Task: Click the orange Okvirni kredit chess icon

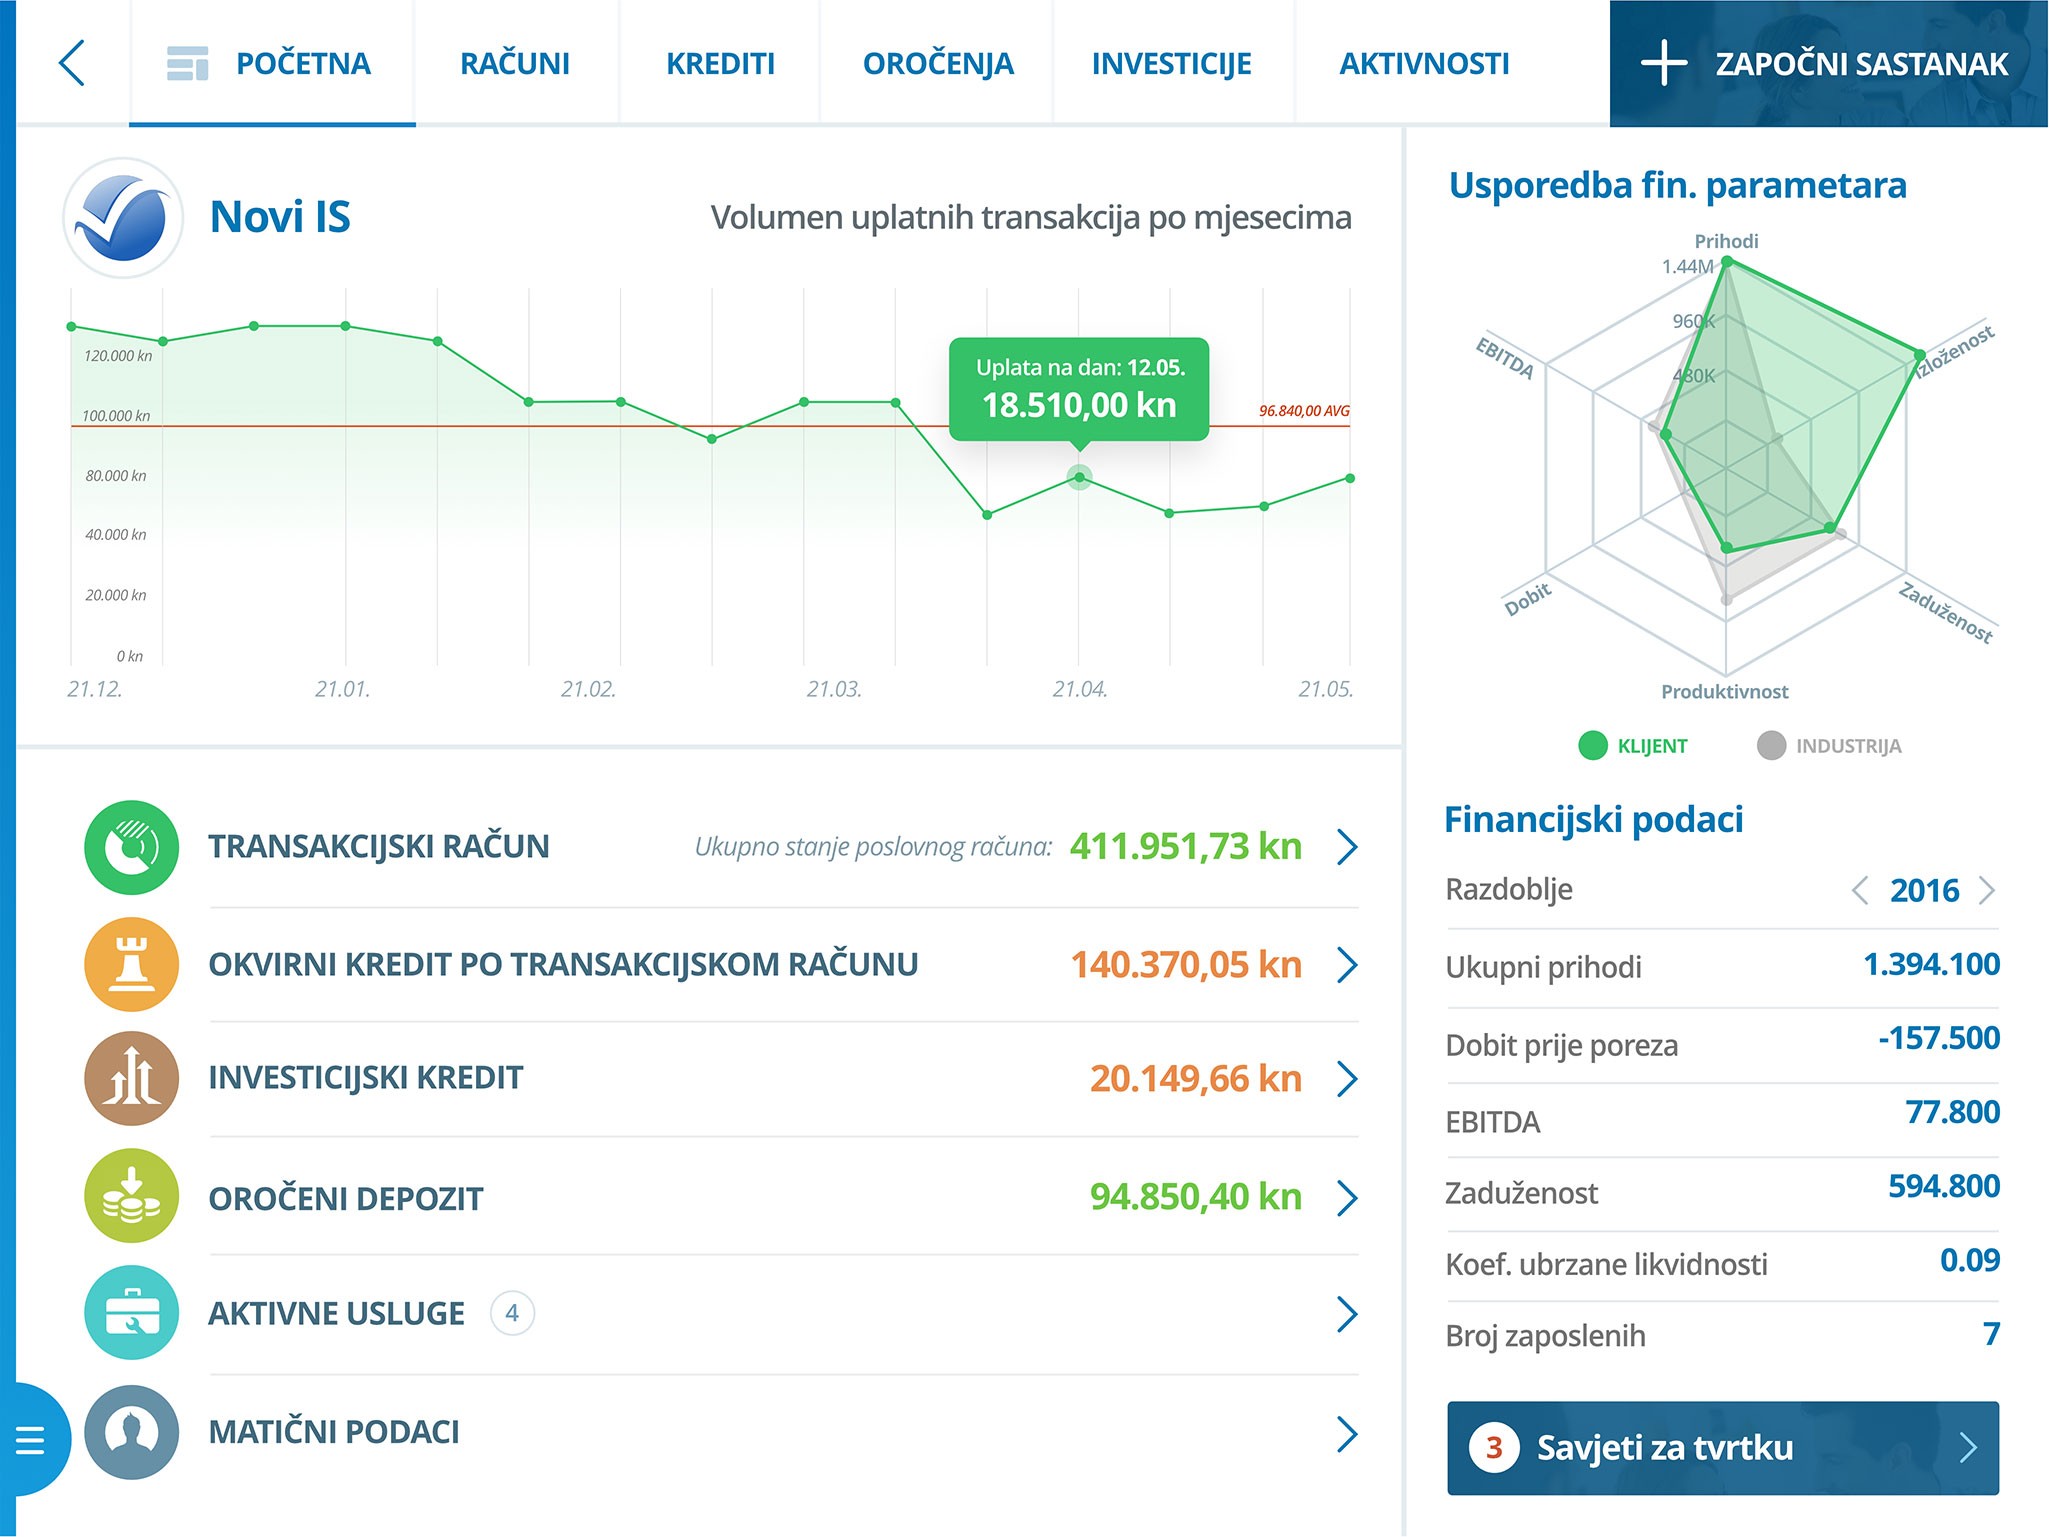Action: (132, 964)
